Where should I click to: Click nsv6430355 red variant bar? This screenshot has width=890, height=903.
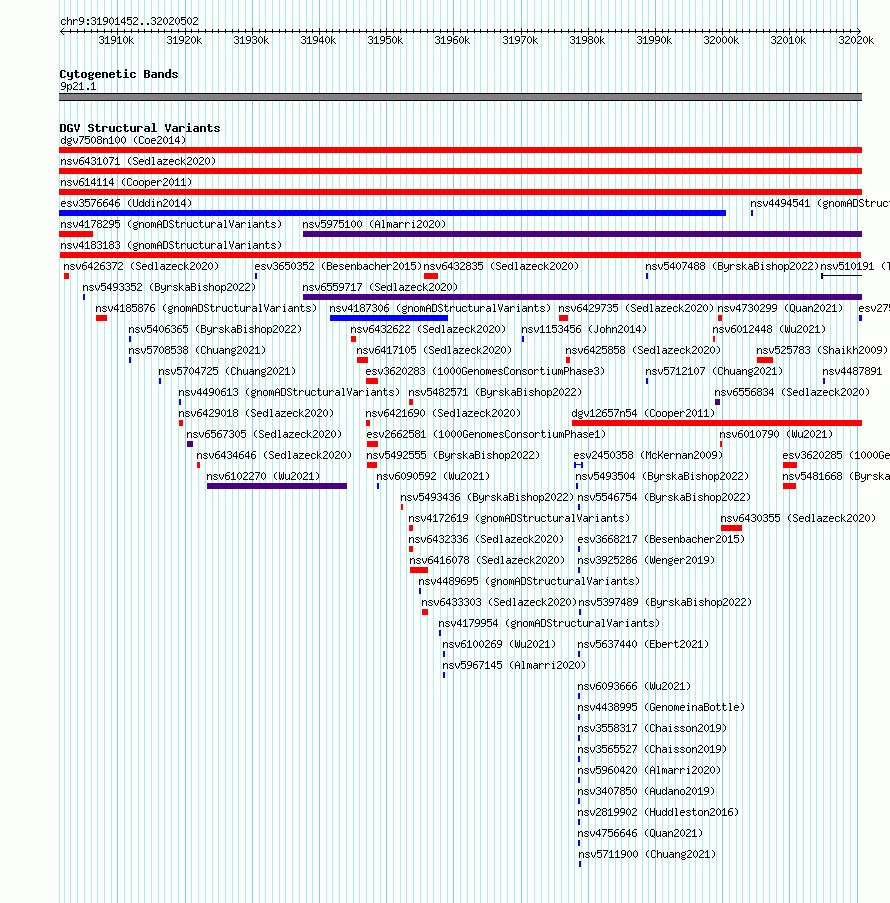pos(732,528)
